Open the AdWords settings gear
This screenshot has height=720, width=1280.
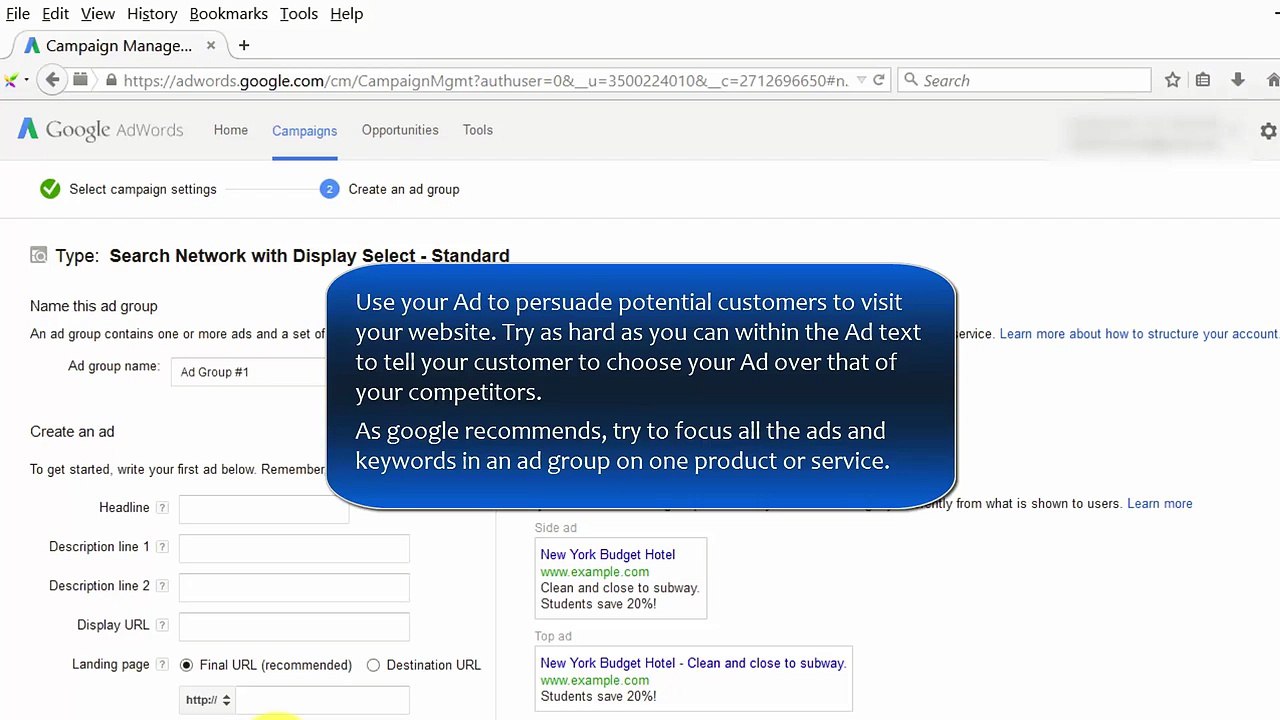click(x=1268, y=131)
